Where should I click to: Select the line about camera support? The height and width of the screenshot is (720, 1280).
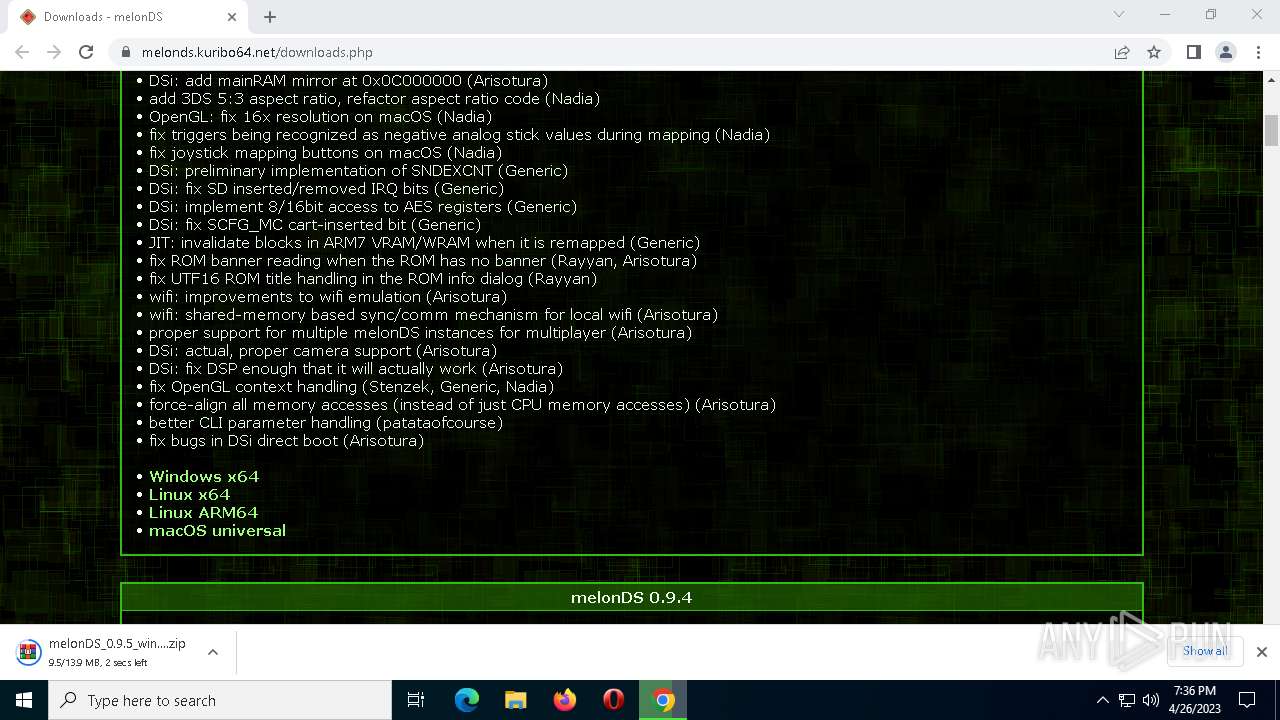pos(323,351)
